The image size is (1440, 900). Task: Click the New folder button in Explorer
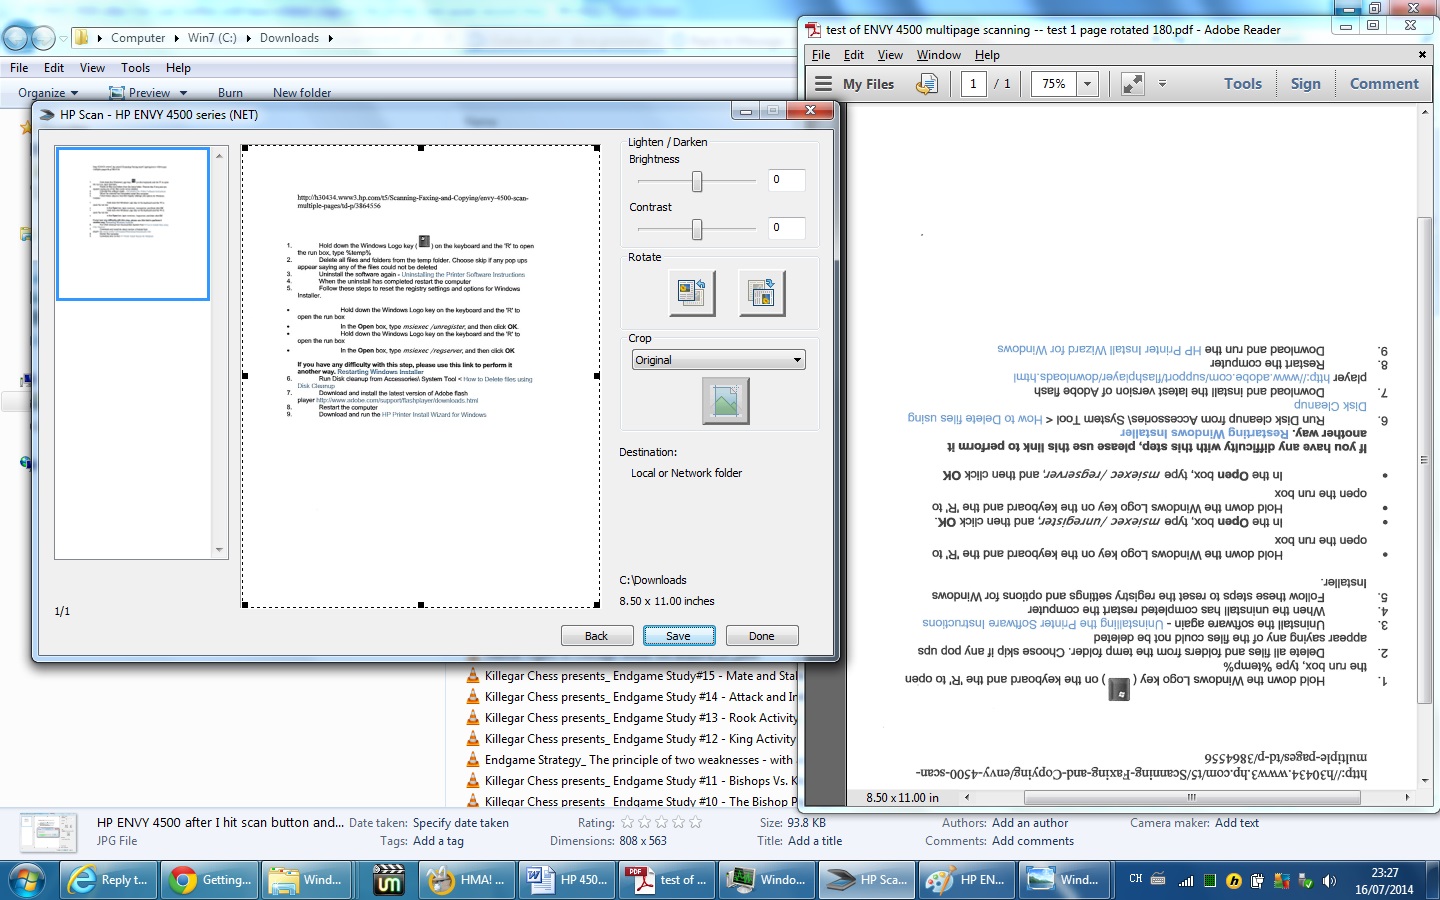tap(302, 93)
